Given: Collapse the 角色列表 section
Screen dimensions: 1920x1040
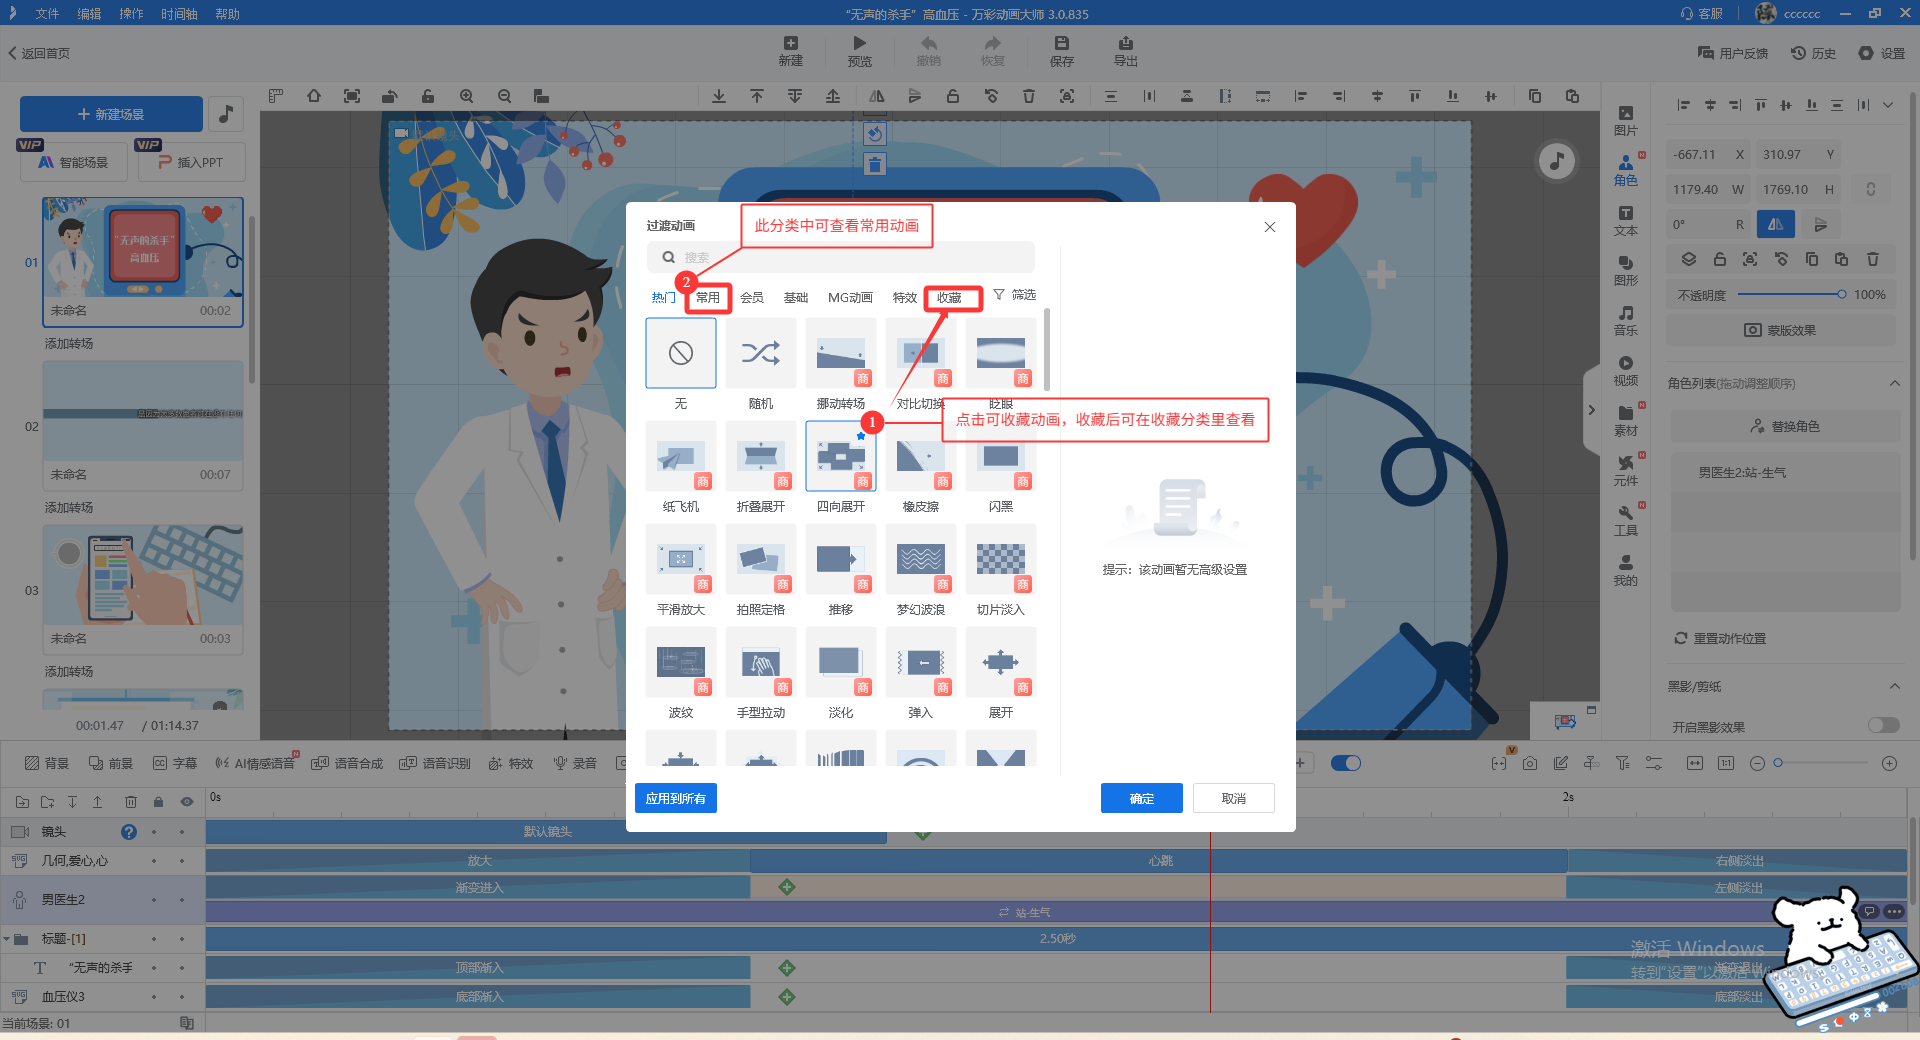Looking at the screenshot, I should [1894, 383].
